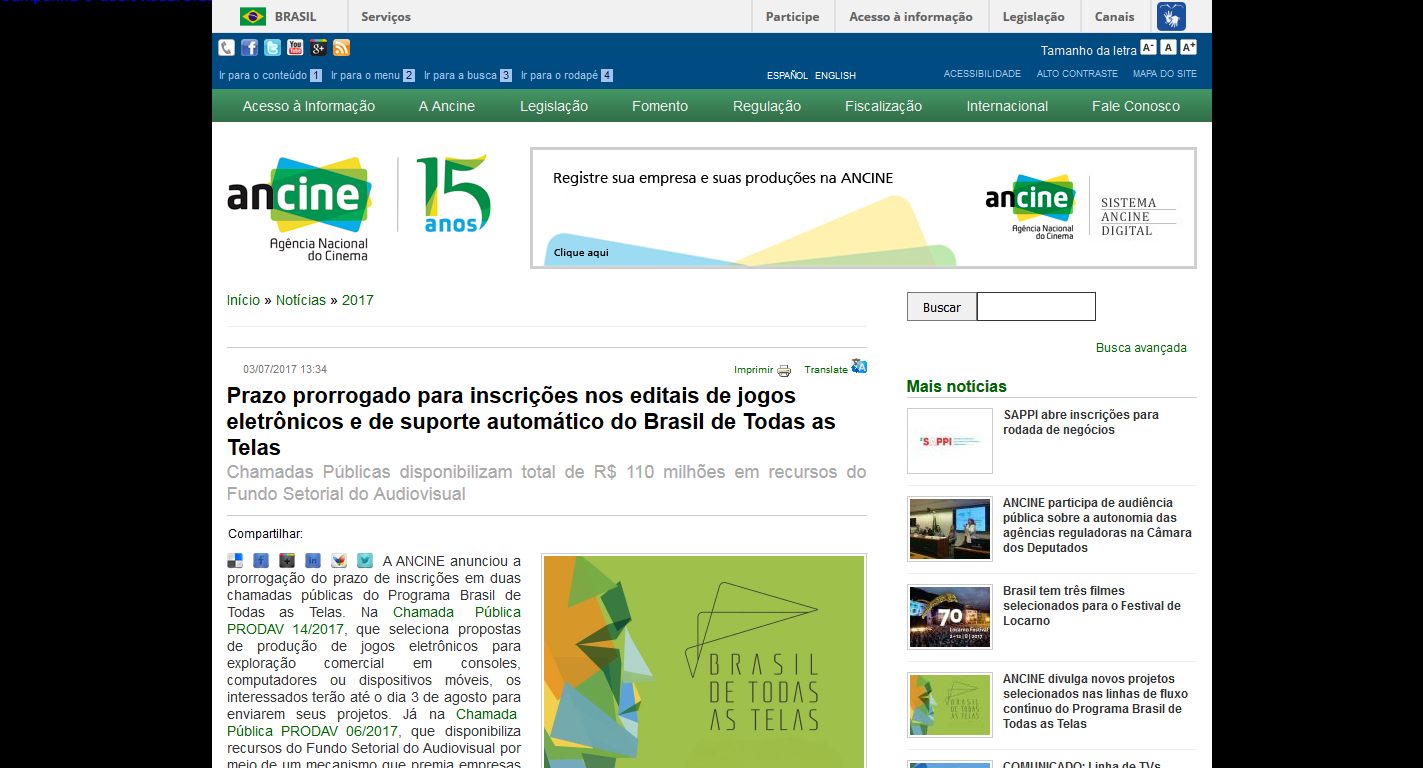Open Legislação in the green menu

coord(554,106)
